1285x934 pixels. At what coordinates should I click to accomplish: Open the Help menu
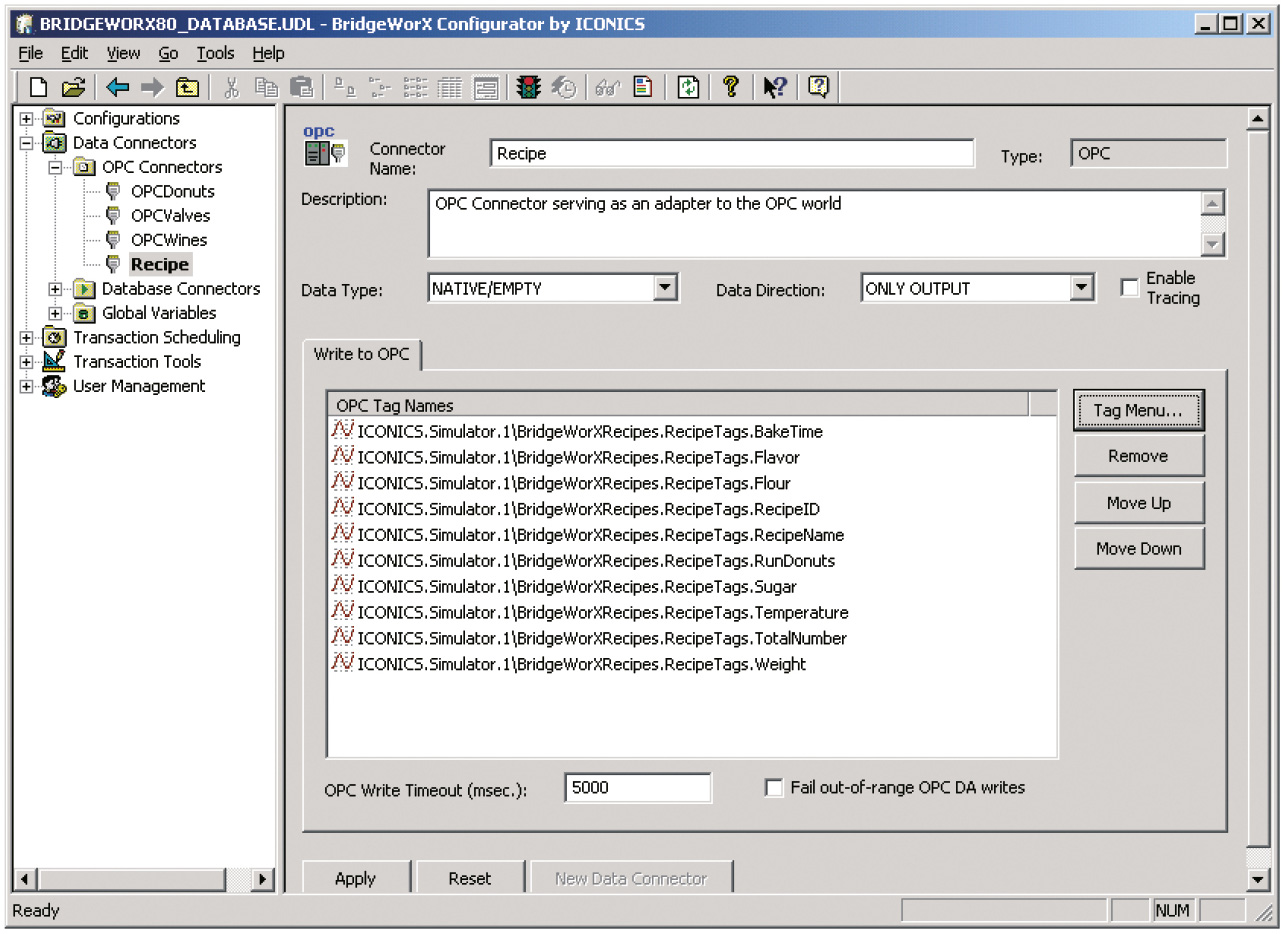point(268,53)
